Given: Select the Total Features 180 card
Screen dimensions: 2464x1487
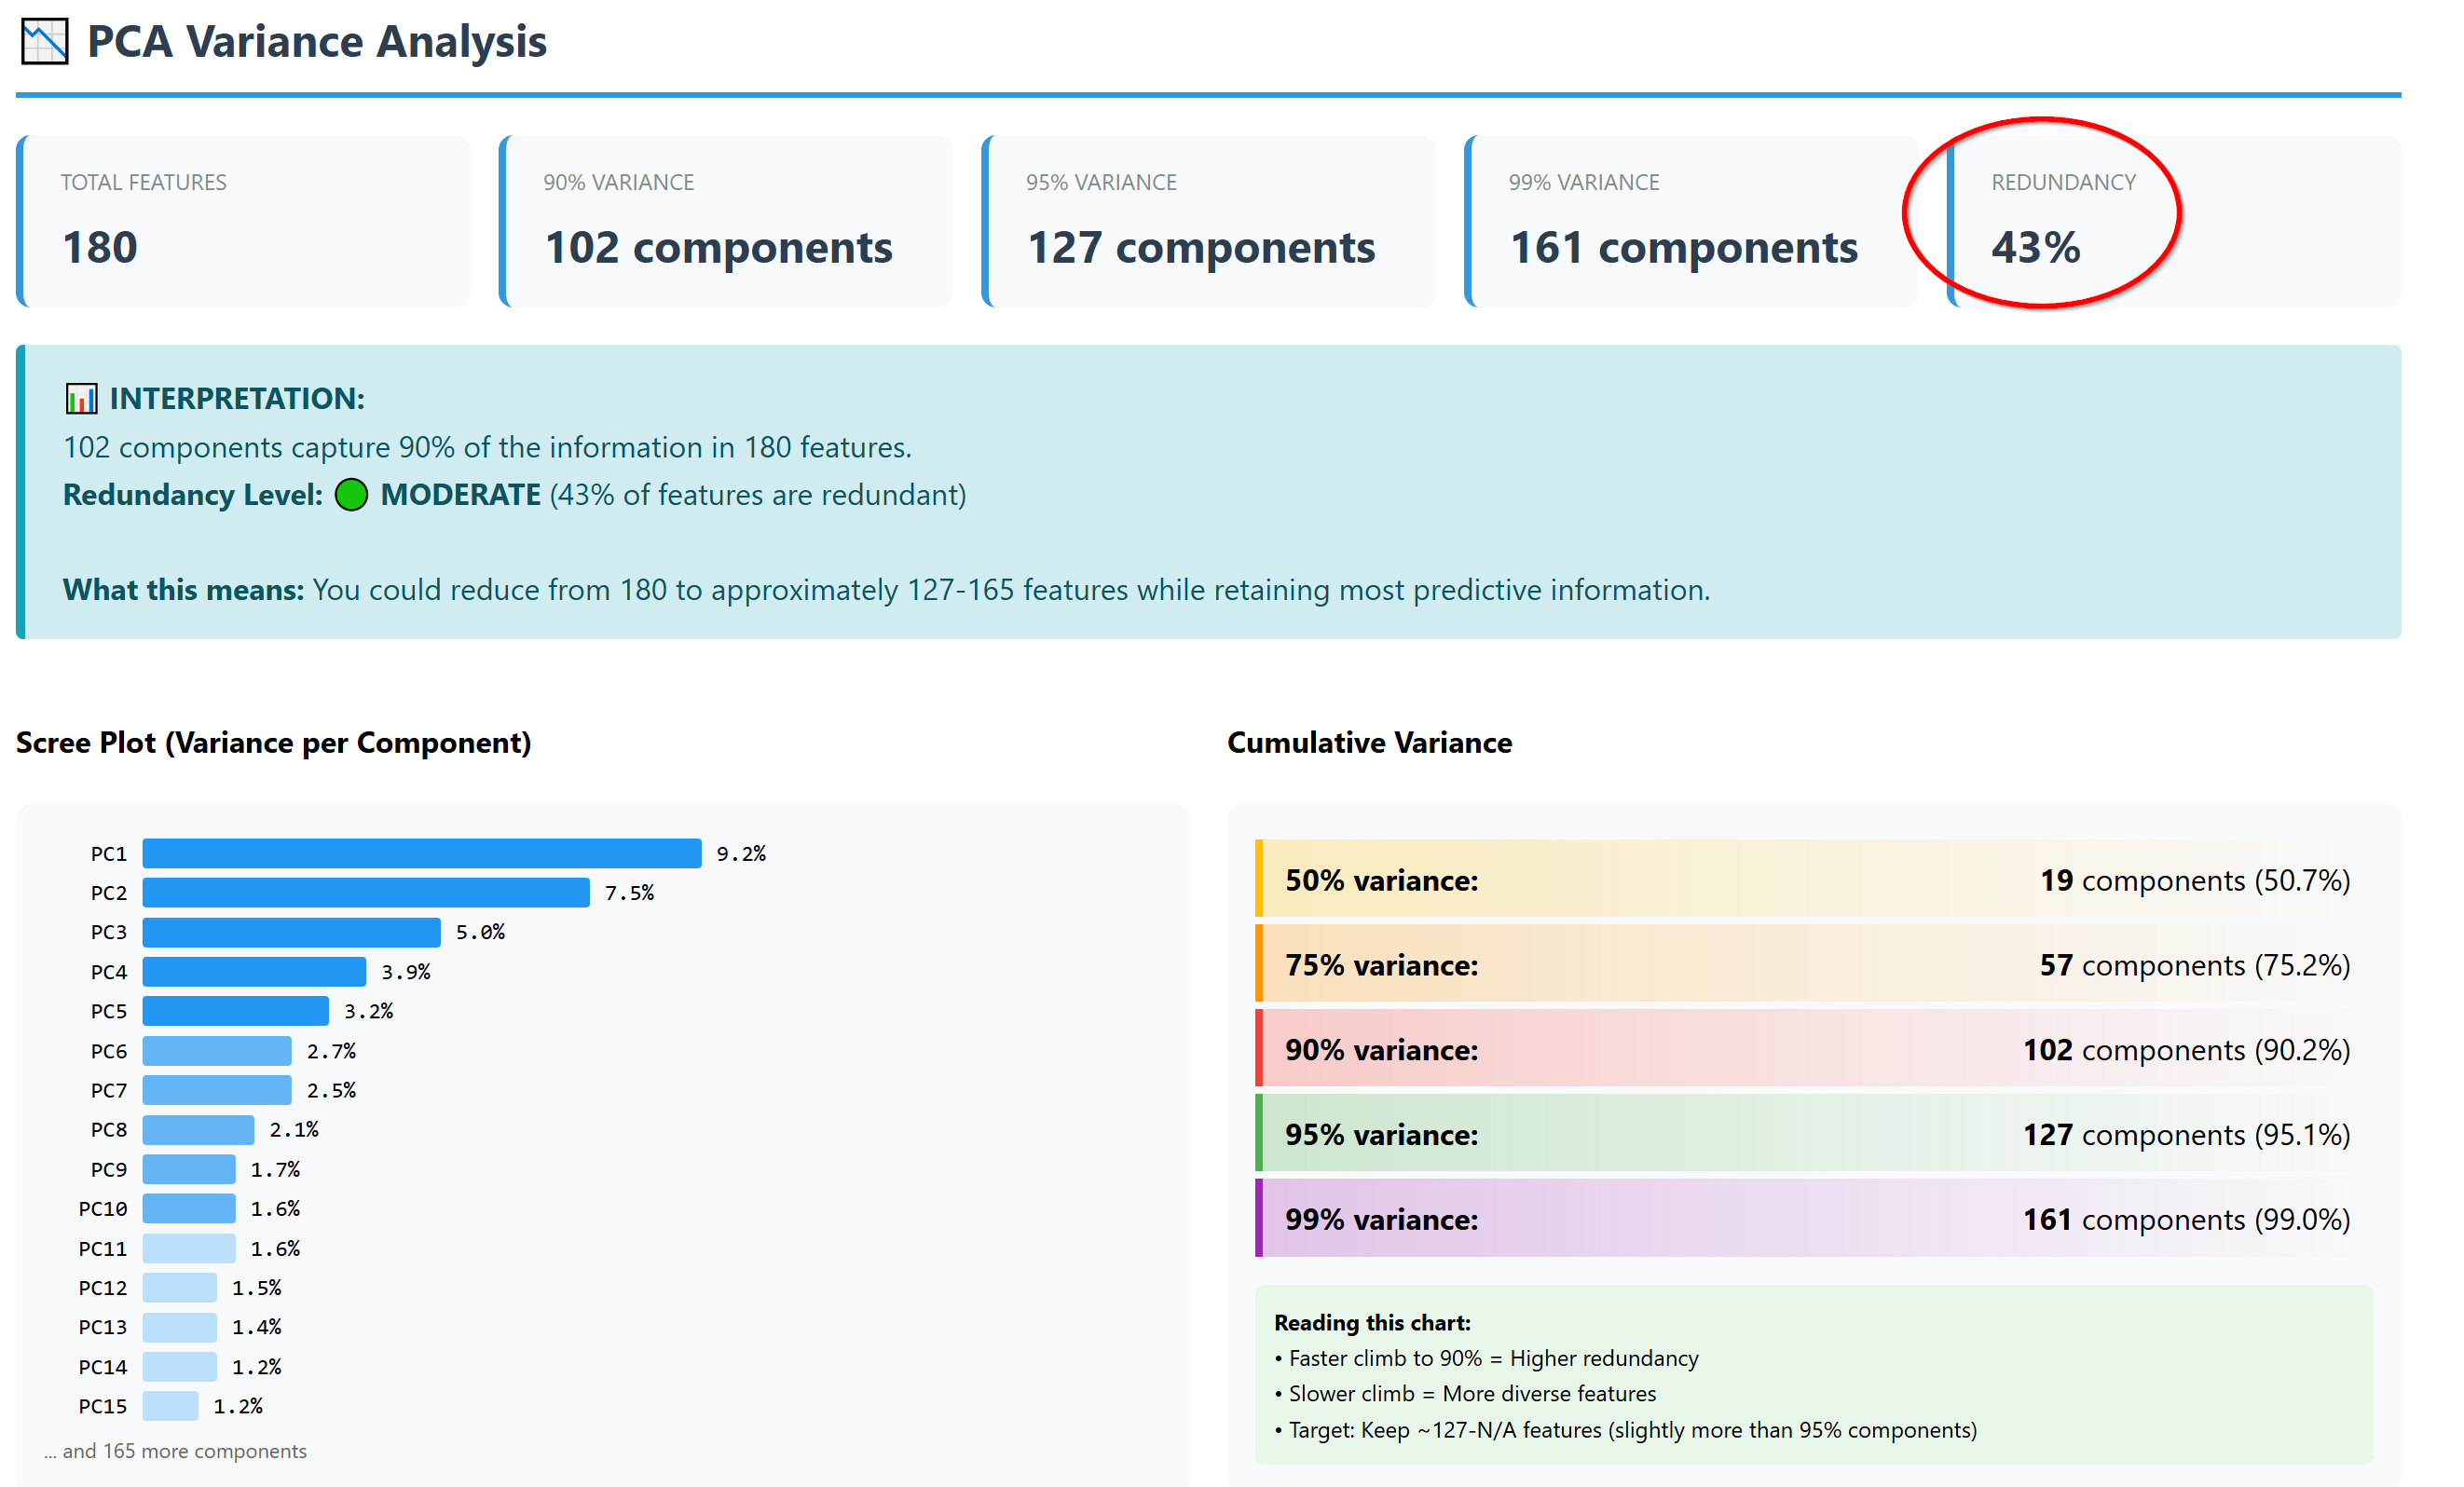Looking at the screenshot, I should [x=243, y=221].
